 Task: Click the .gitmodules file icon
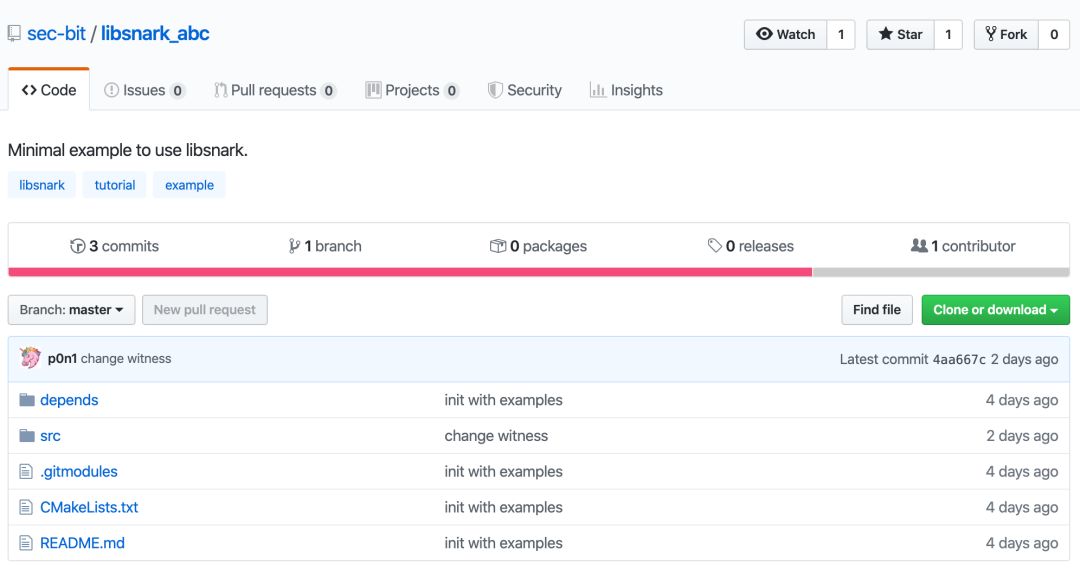[26, 472]
